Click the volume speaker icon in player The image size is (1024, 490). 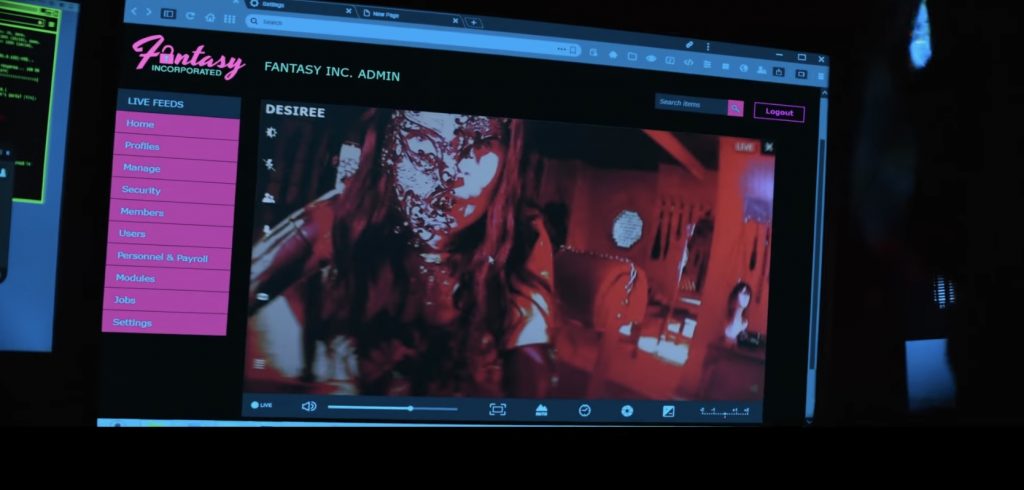[x=309, y=406]
